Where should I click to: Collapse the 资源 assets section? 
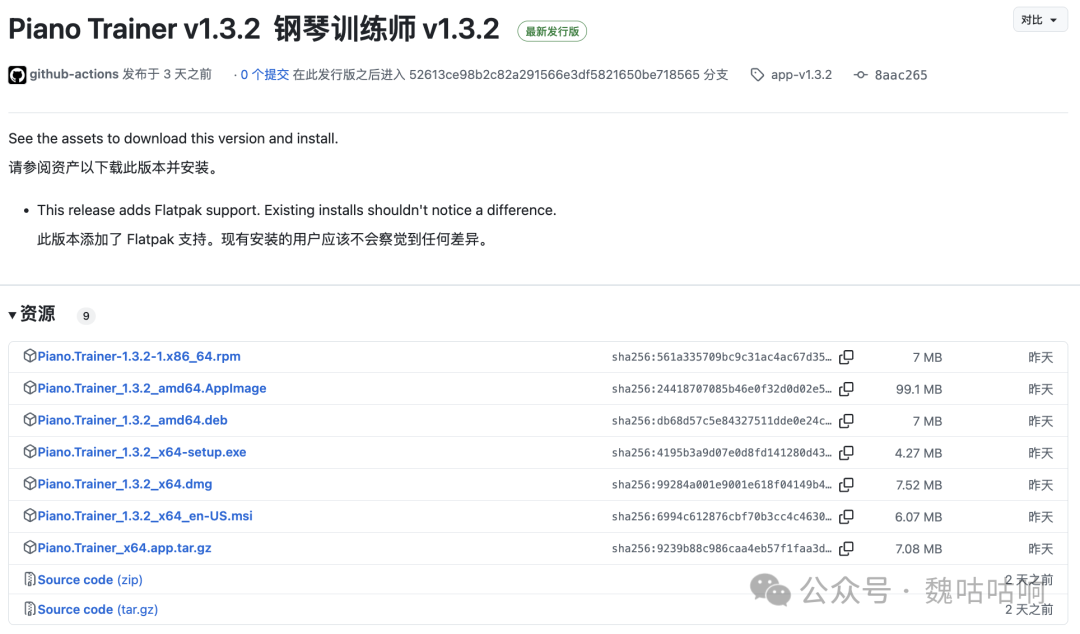tap(32, 314)
